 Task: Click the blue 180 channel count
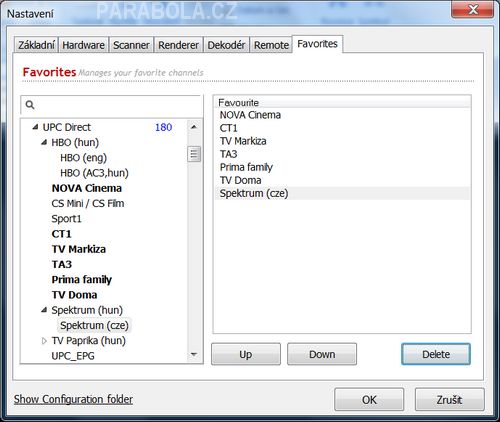point(163,127)
